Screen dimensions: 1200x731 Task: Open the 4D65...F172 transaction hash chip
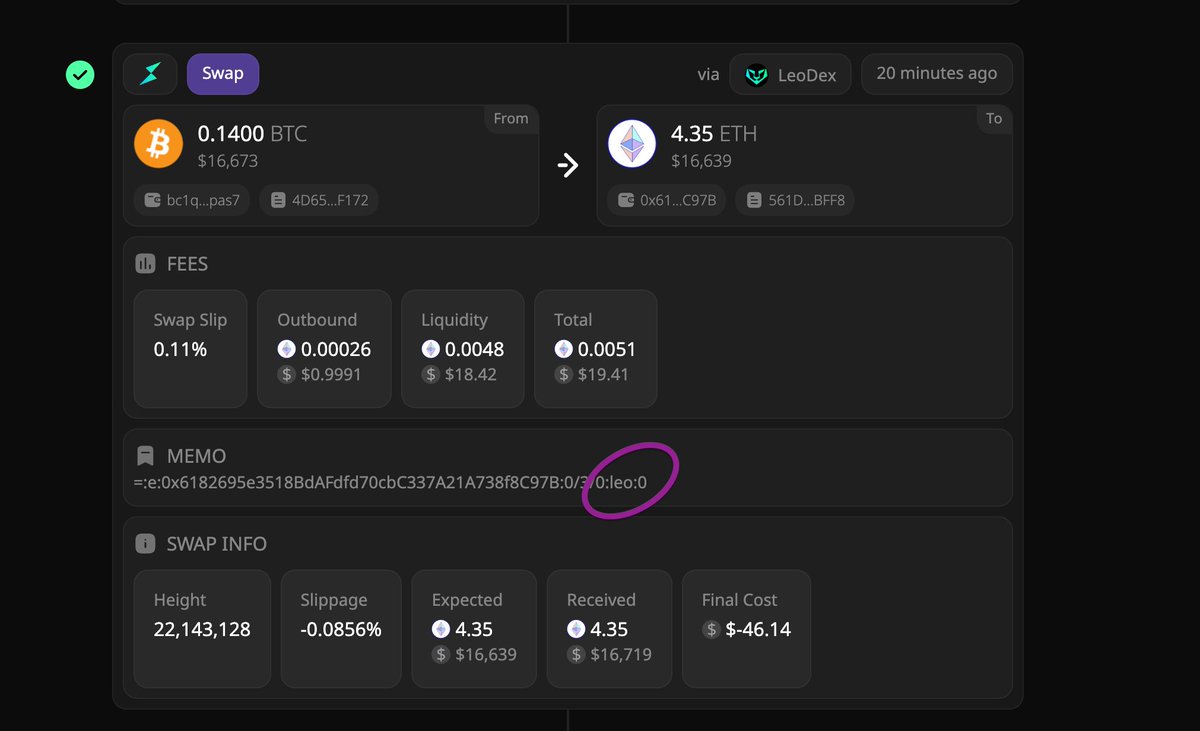coord(319,199)
